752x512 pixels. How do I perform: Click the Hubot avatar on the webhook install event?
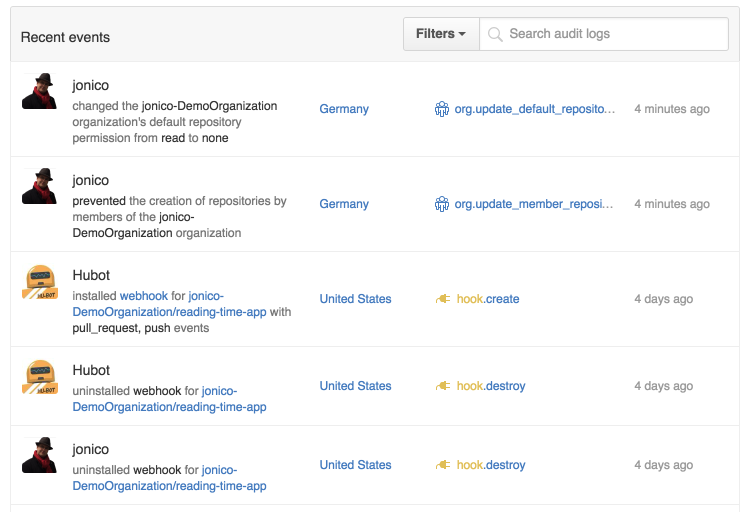pyautogui.click(x=39, y=282)
